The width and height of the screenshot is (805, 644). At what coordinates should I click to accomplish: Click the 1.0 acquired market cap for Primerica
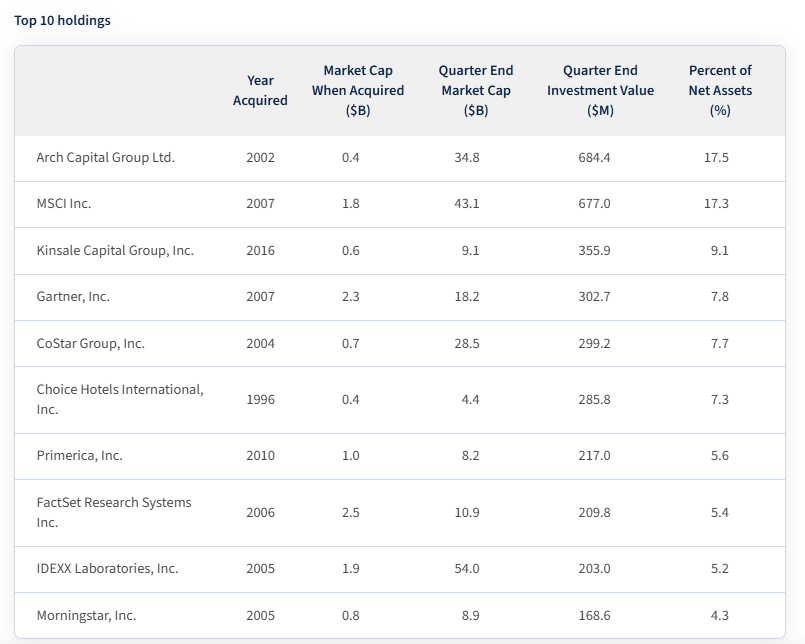tap(351, 456)
